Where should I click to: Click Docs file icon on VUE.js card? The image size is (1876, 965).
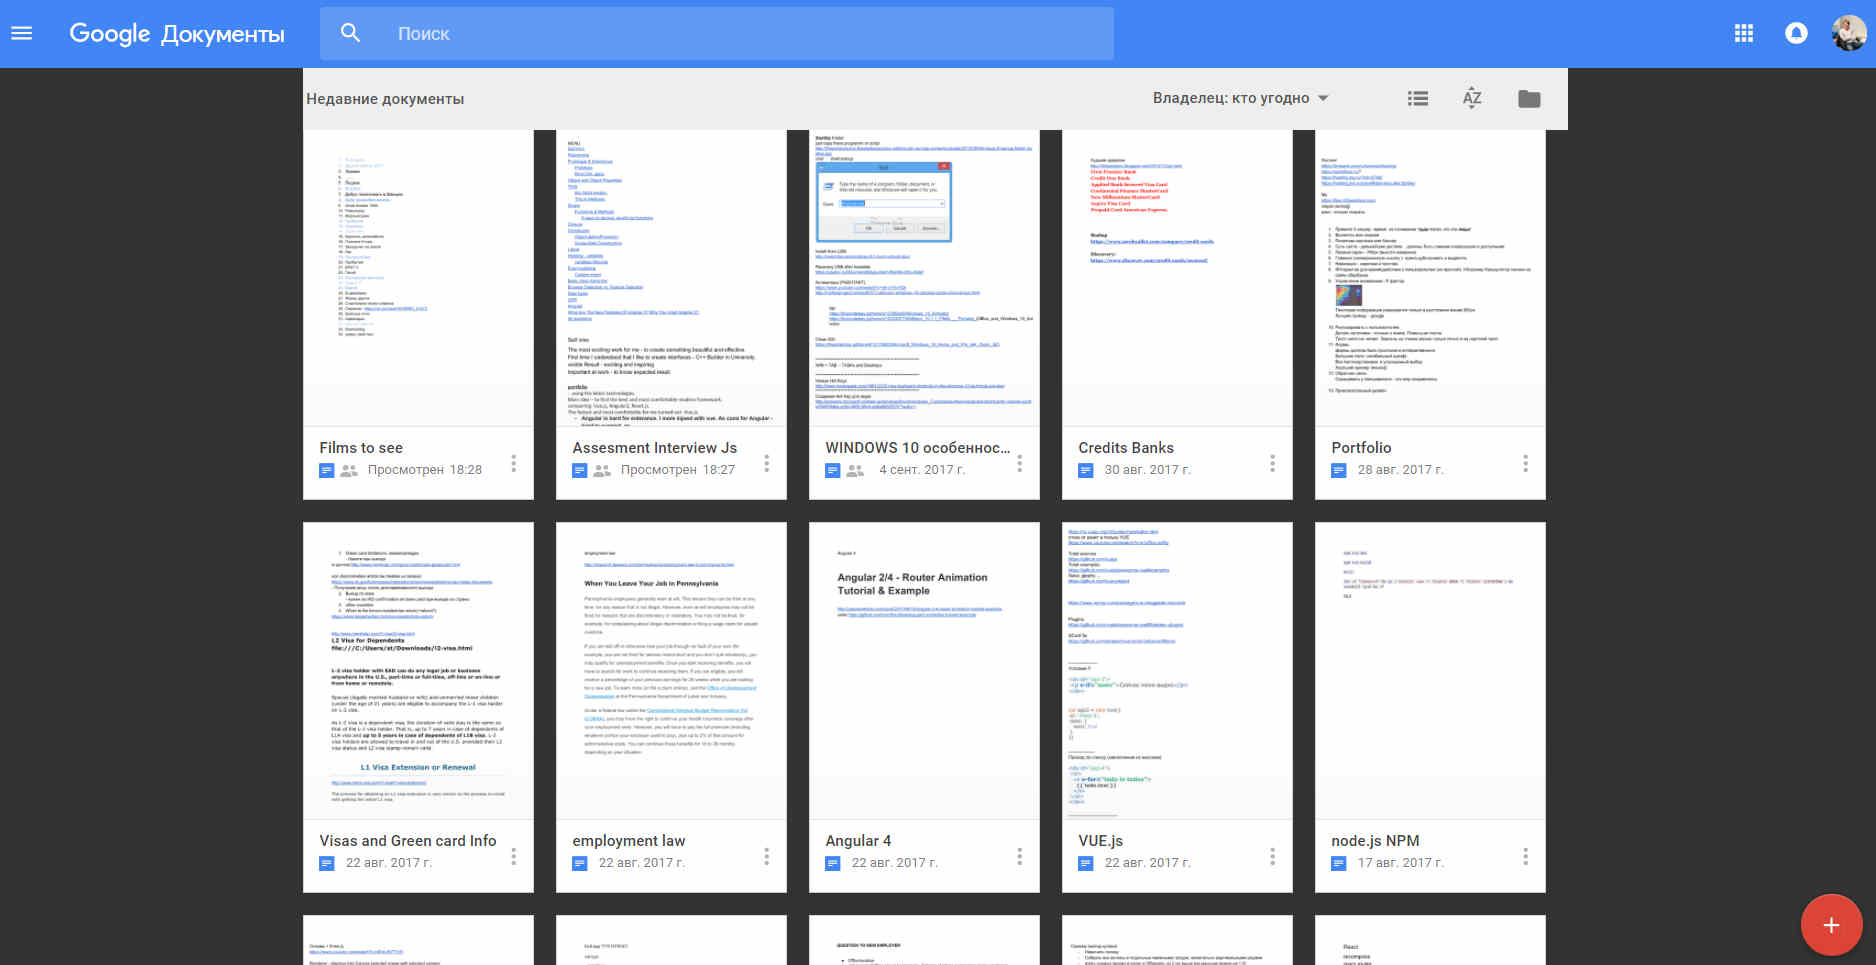click(1086, 863)
